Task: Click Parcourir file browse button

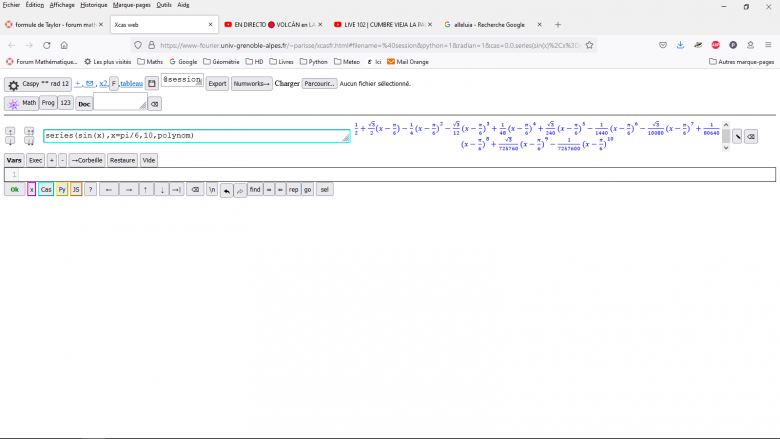Action: point(319,84)
